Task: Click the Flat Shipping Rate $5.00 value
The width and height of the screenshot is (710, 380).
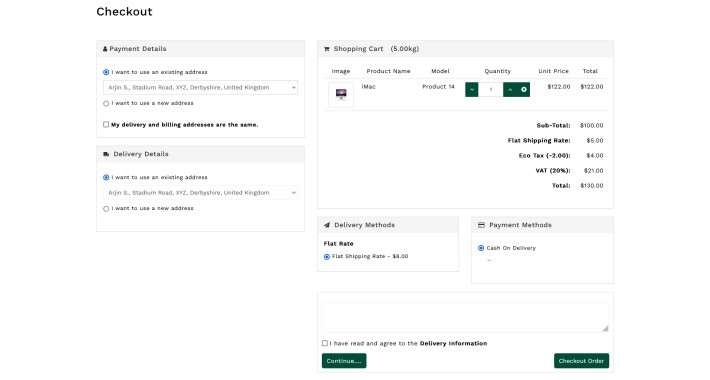Action: pyautogui.click(x=595, y=140)
